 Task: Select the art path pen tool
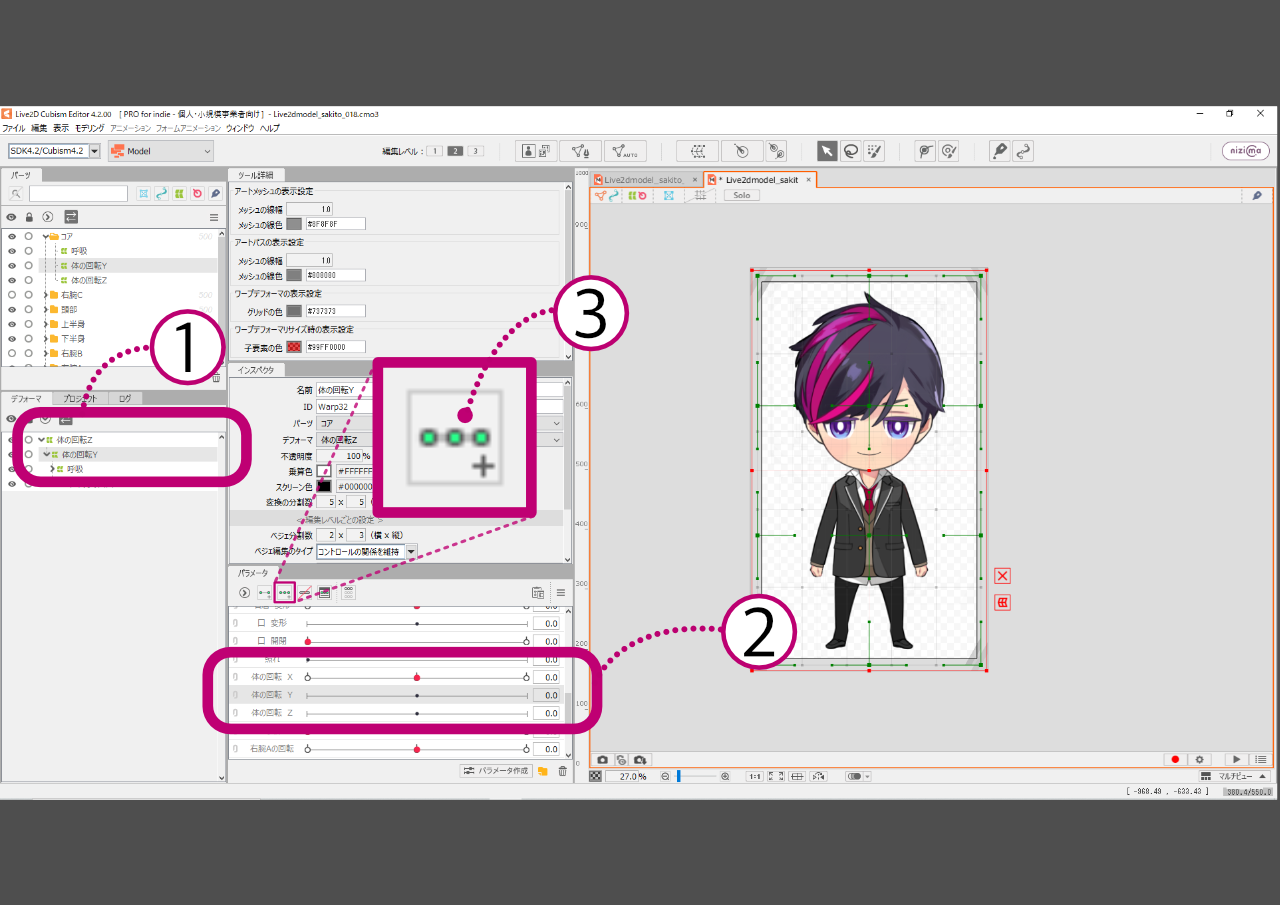tap(999, 151)
